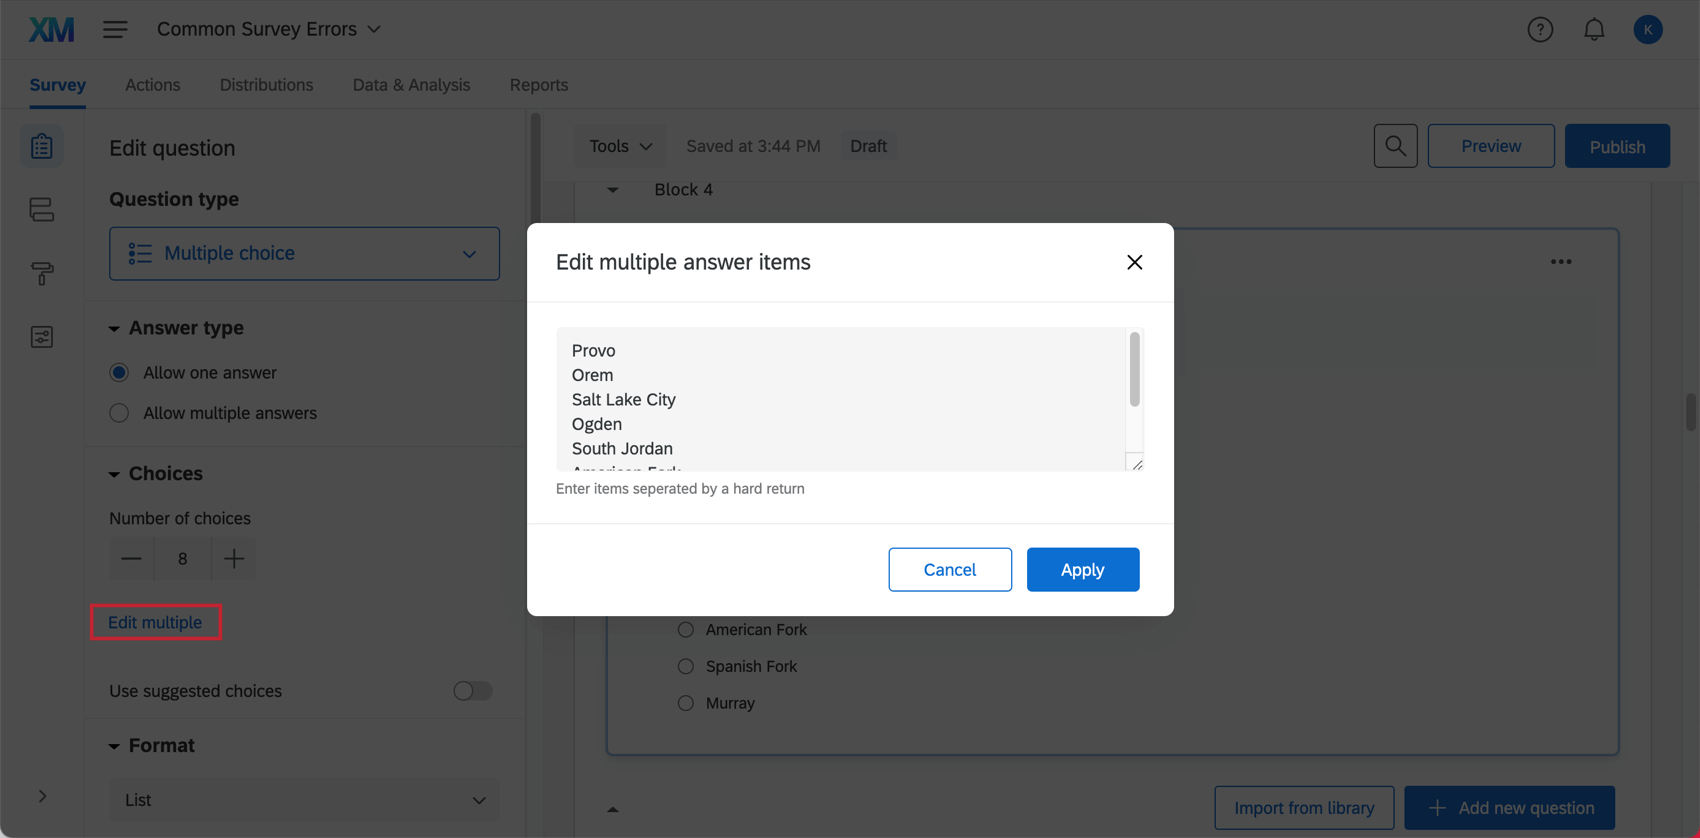Click the Apply button in the dialog
The image size is (1700, 838).
[x=1083, y=570]
